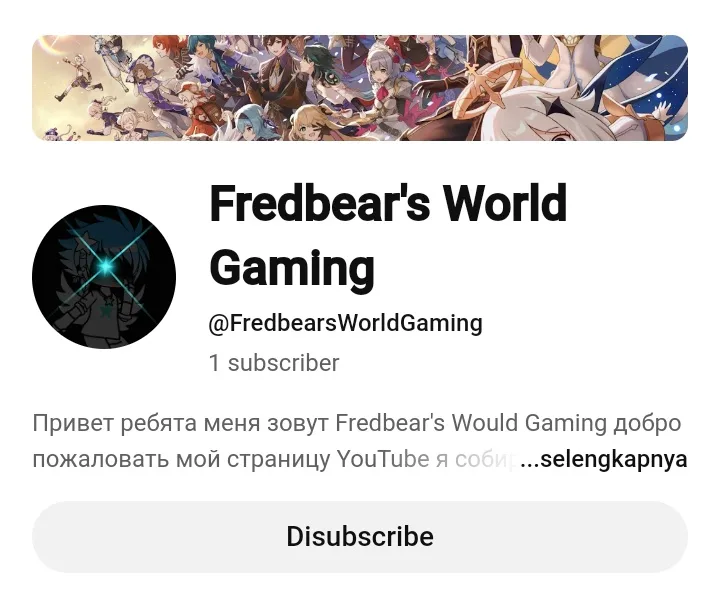720x590 pixels.
Task: Tap the green-haired Xiao character in banner
Action: tap(323, 64)
